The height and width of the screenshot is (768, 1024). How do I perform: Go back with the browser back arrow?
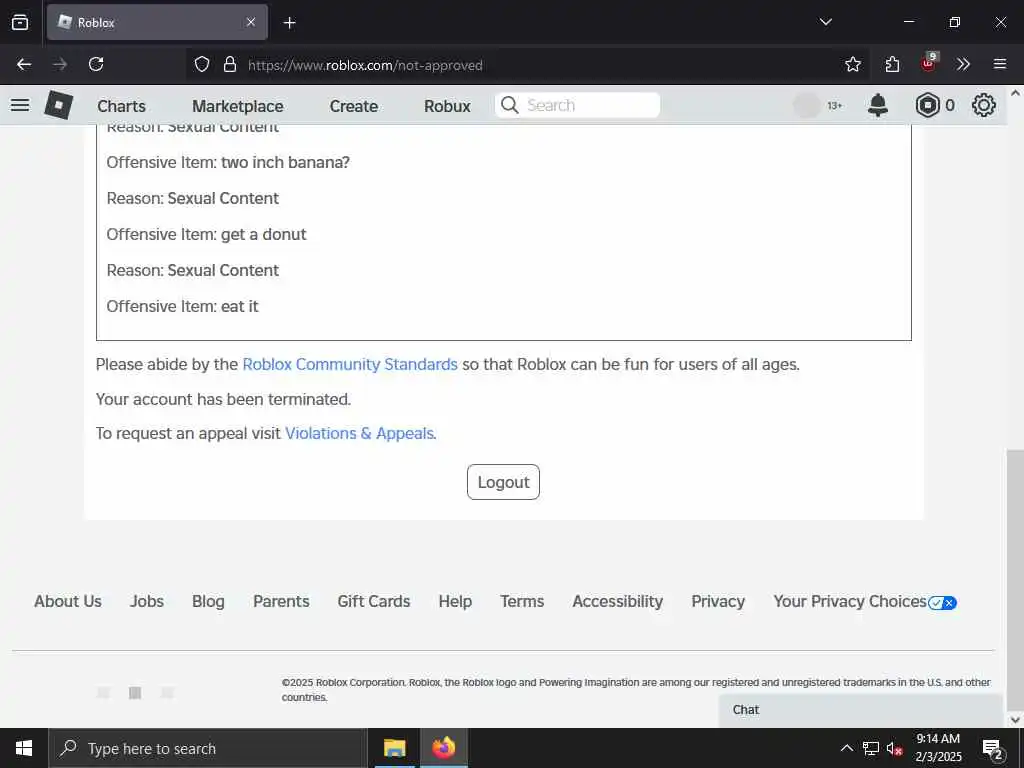(24, 64)
